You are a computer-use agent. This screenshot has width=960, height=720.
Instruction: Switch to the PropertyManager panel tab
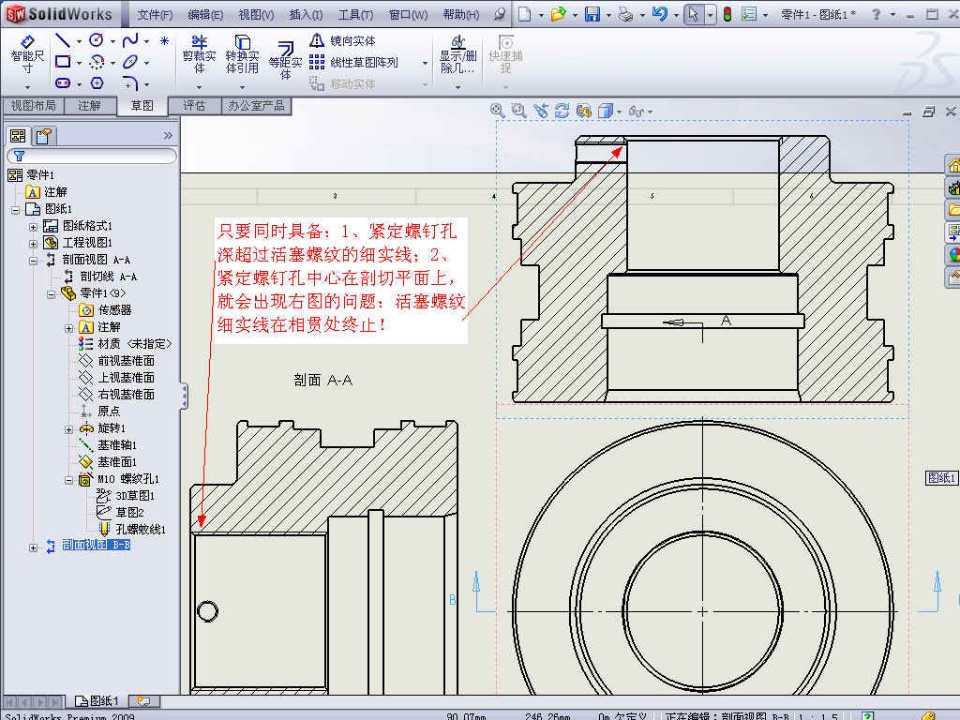pos(43,136)
